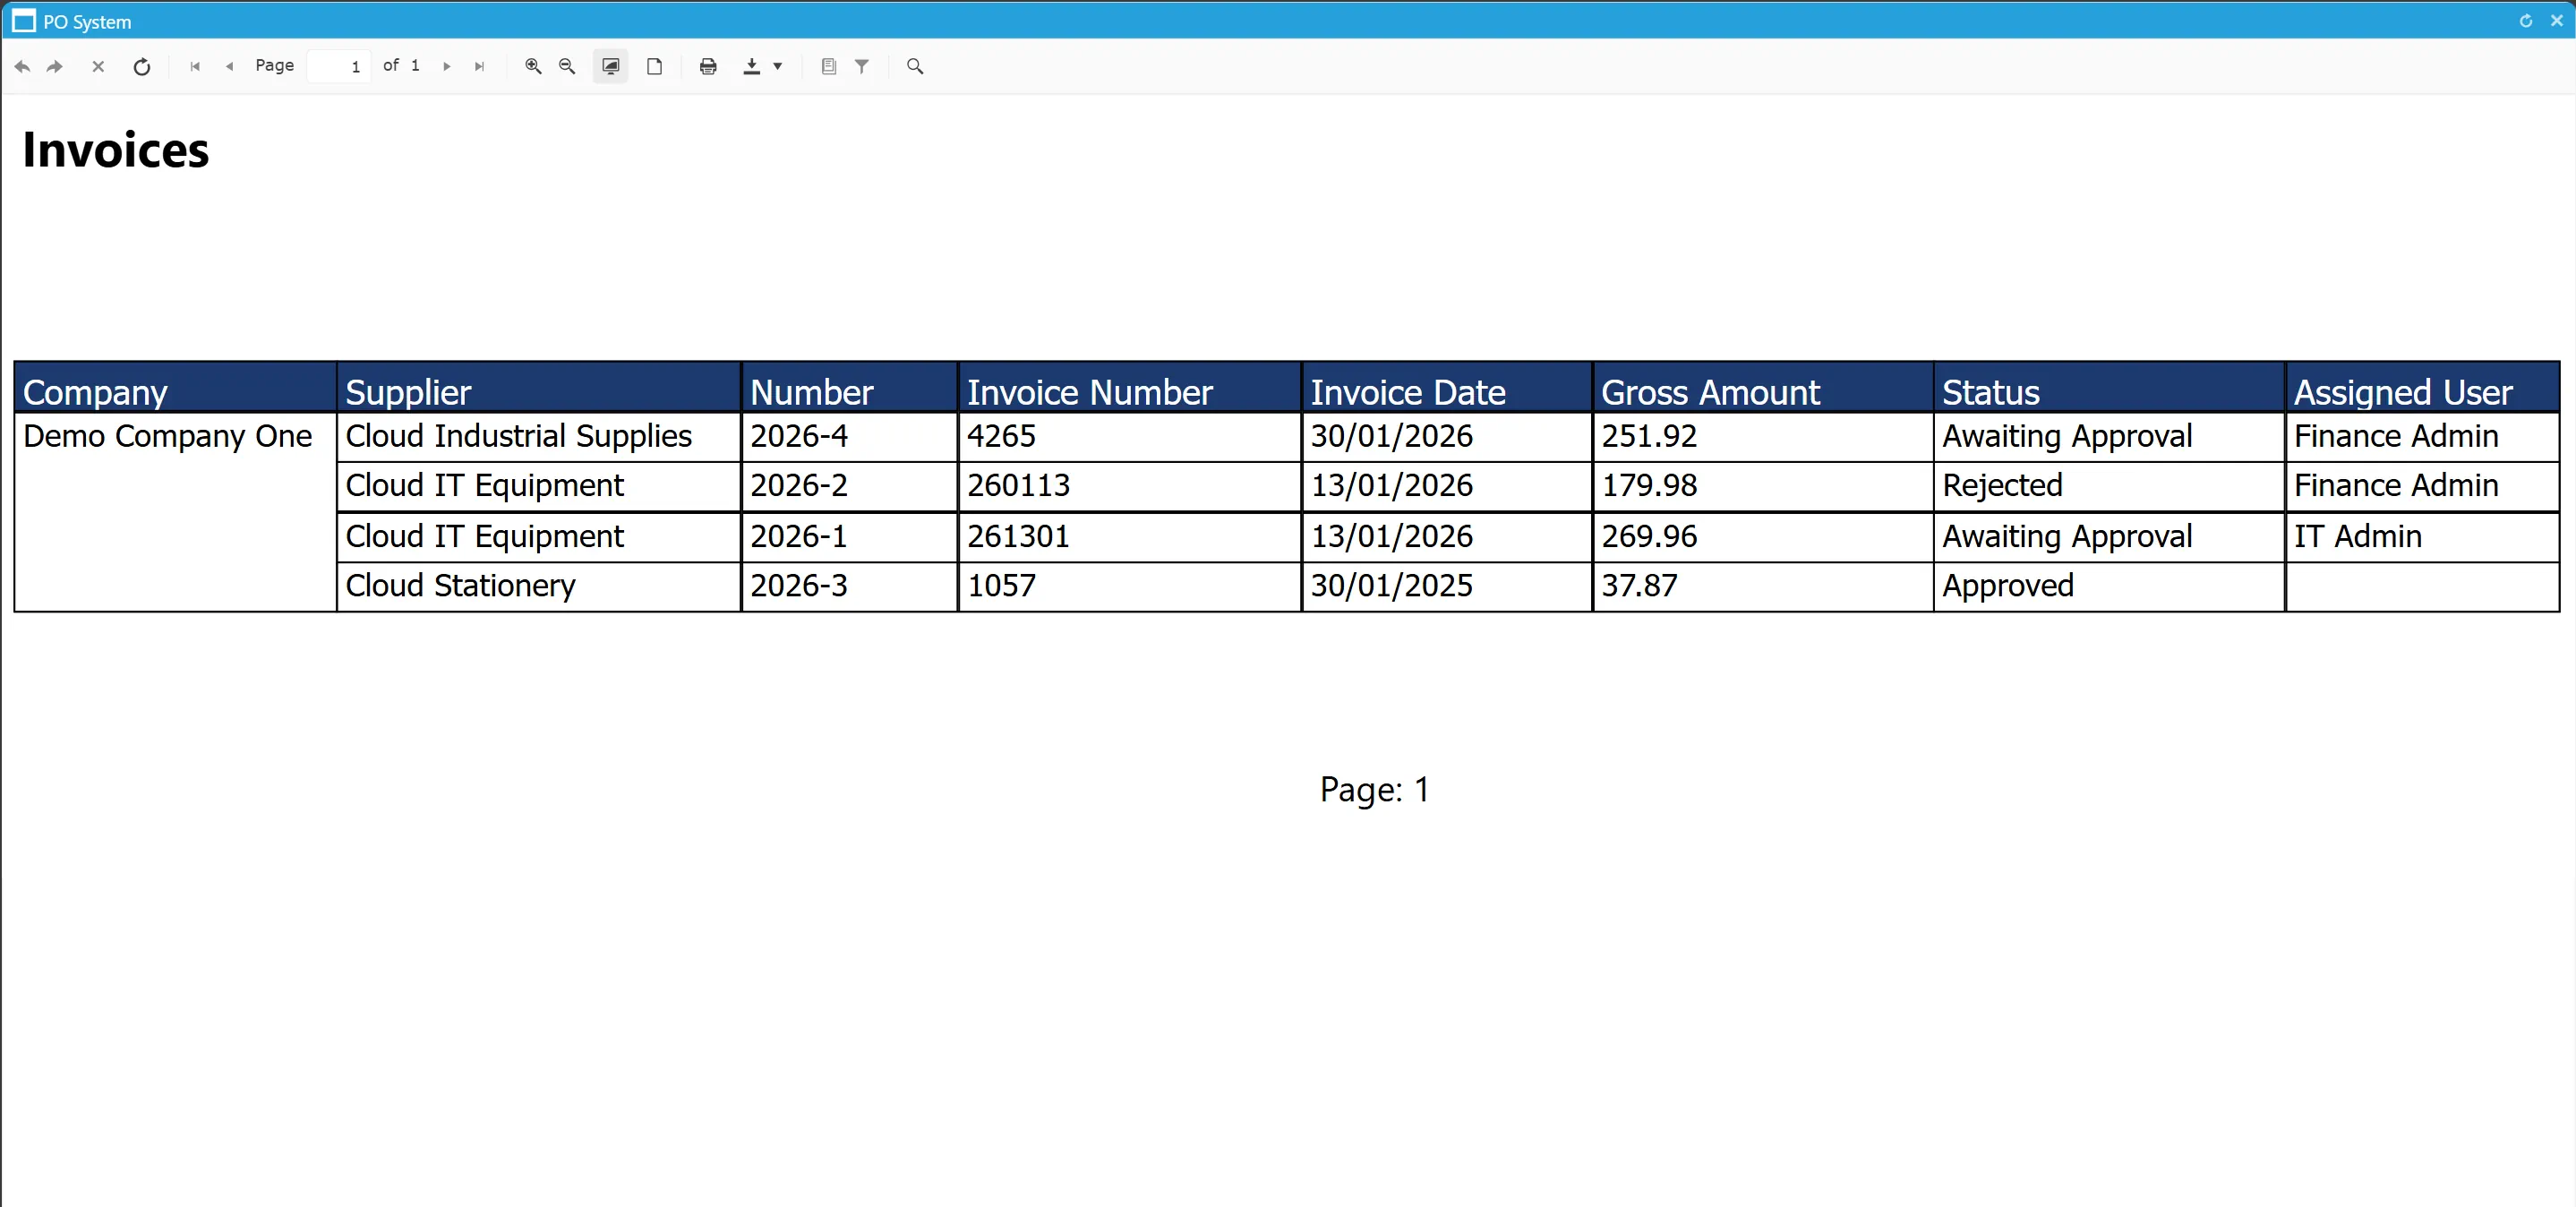Click the Invoices report heading
This screenshot has width=2576, height=1207.
coord(116,150)
